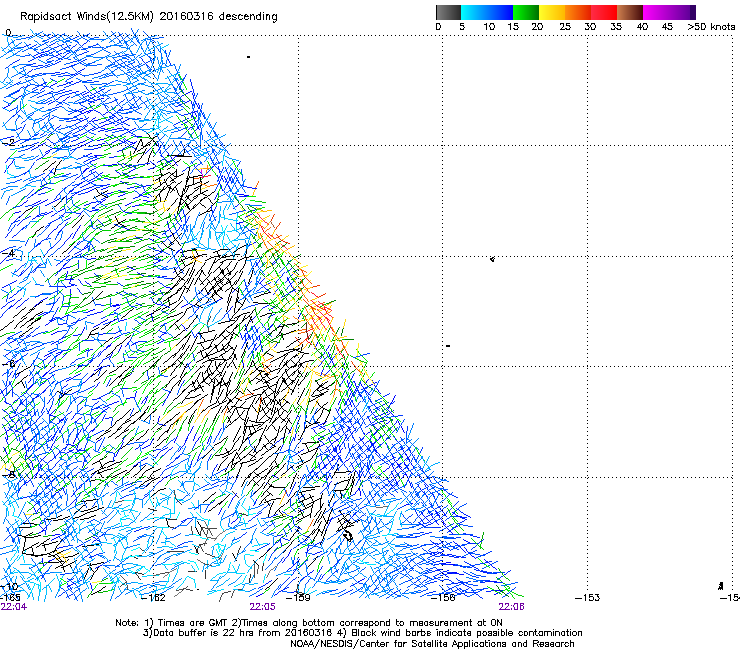
Task: Click the '-153' longitude axis label
Action: (588, 598)
